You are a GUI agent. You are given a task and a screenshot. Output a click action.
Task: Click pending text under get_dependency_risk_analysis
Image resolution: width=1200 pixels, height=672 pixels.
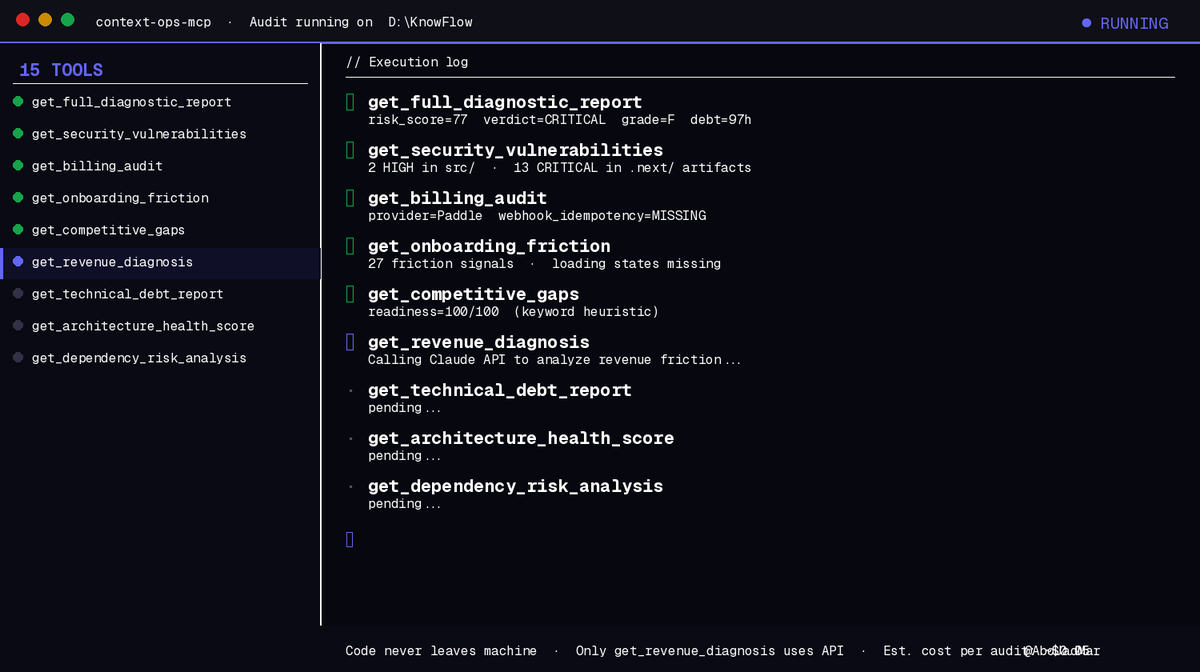coord(405,504)
